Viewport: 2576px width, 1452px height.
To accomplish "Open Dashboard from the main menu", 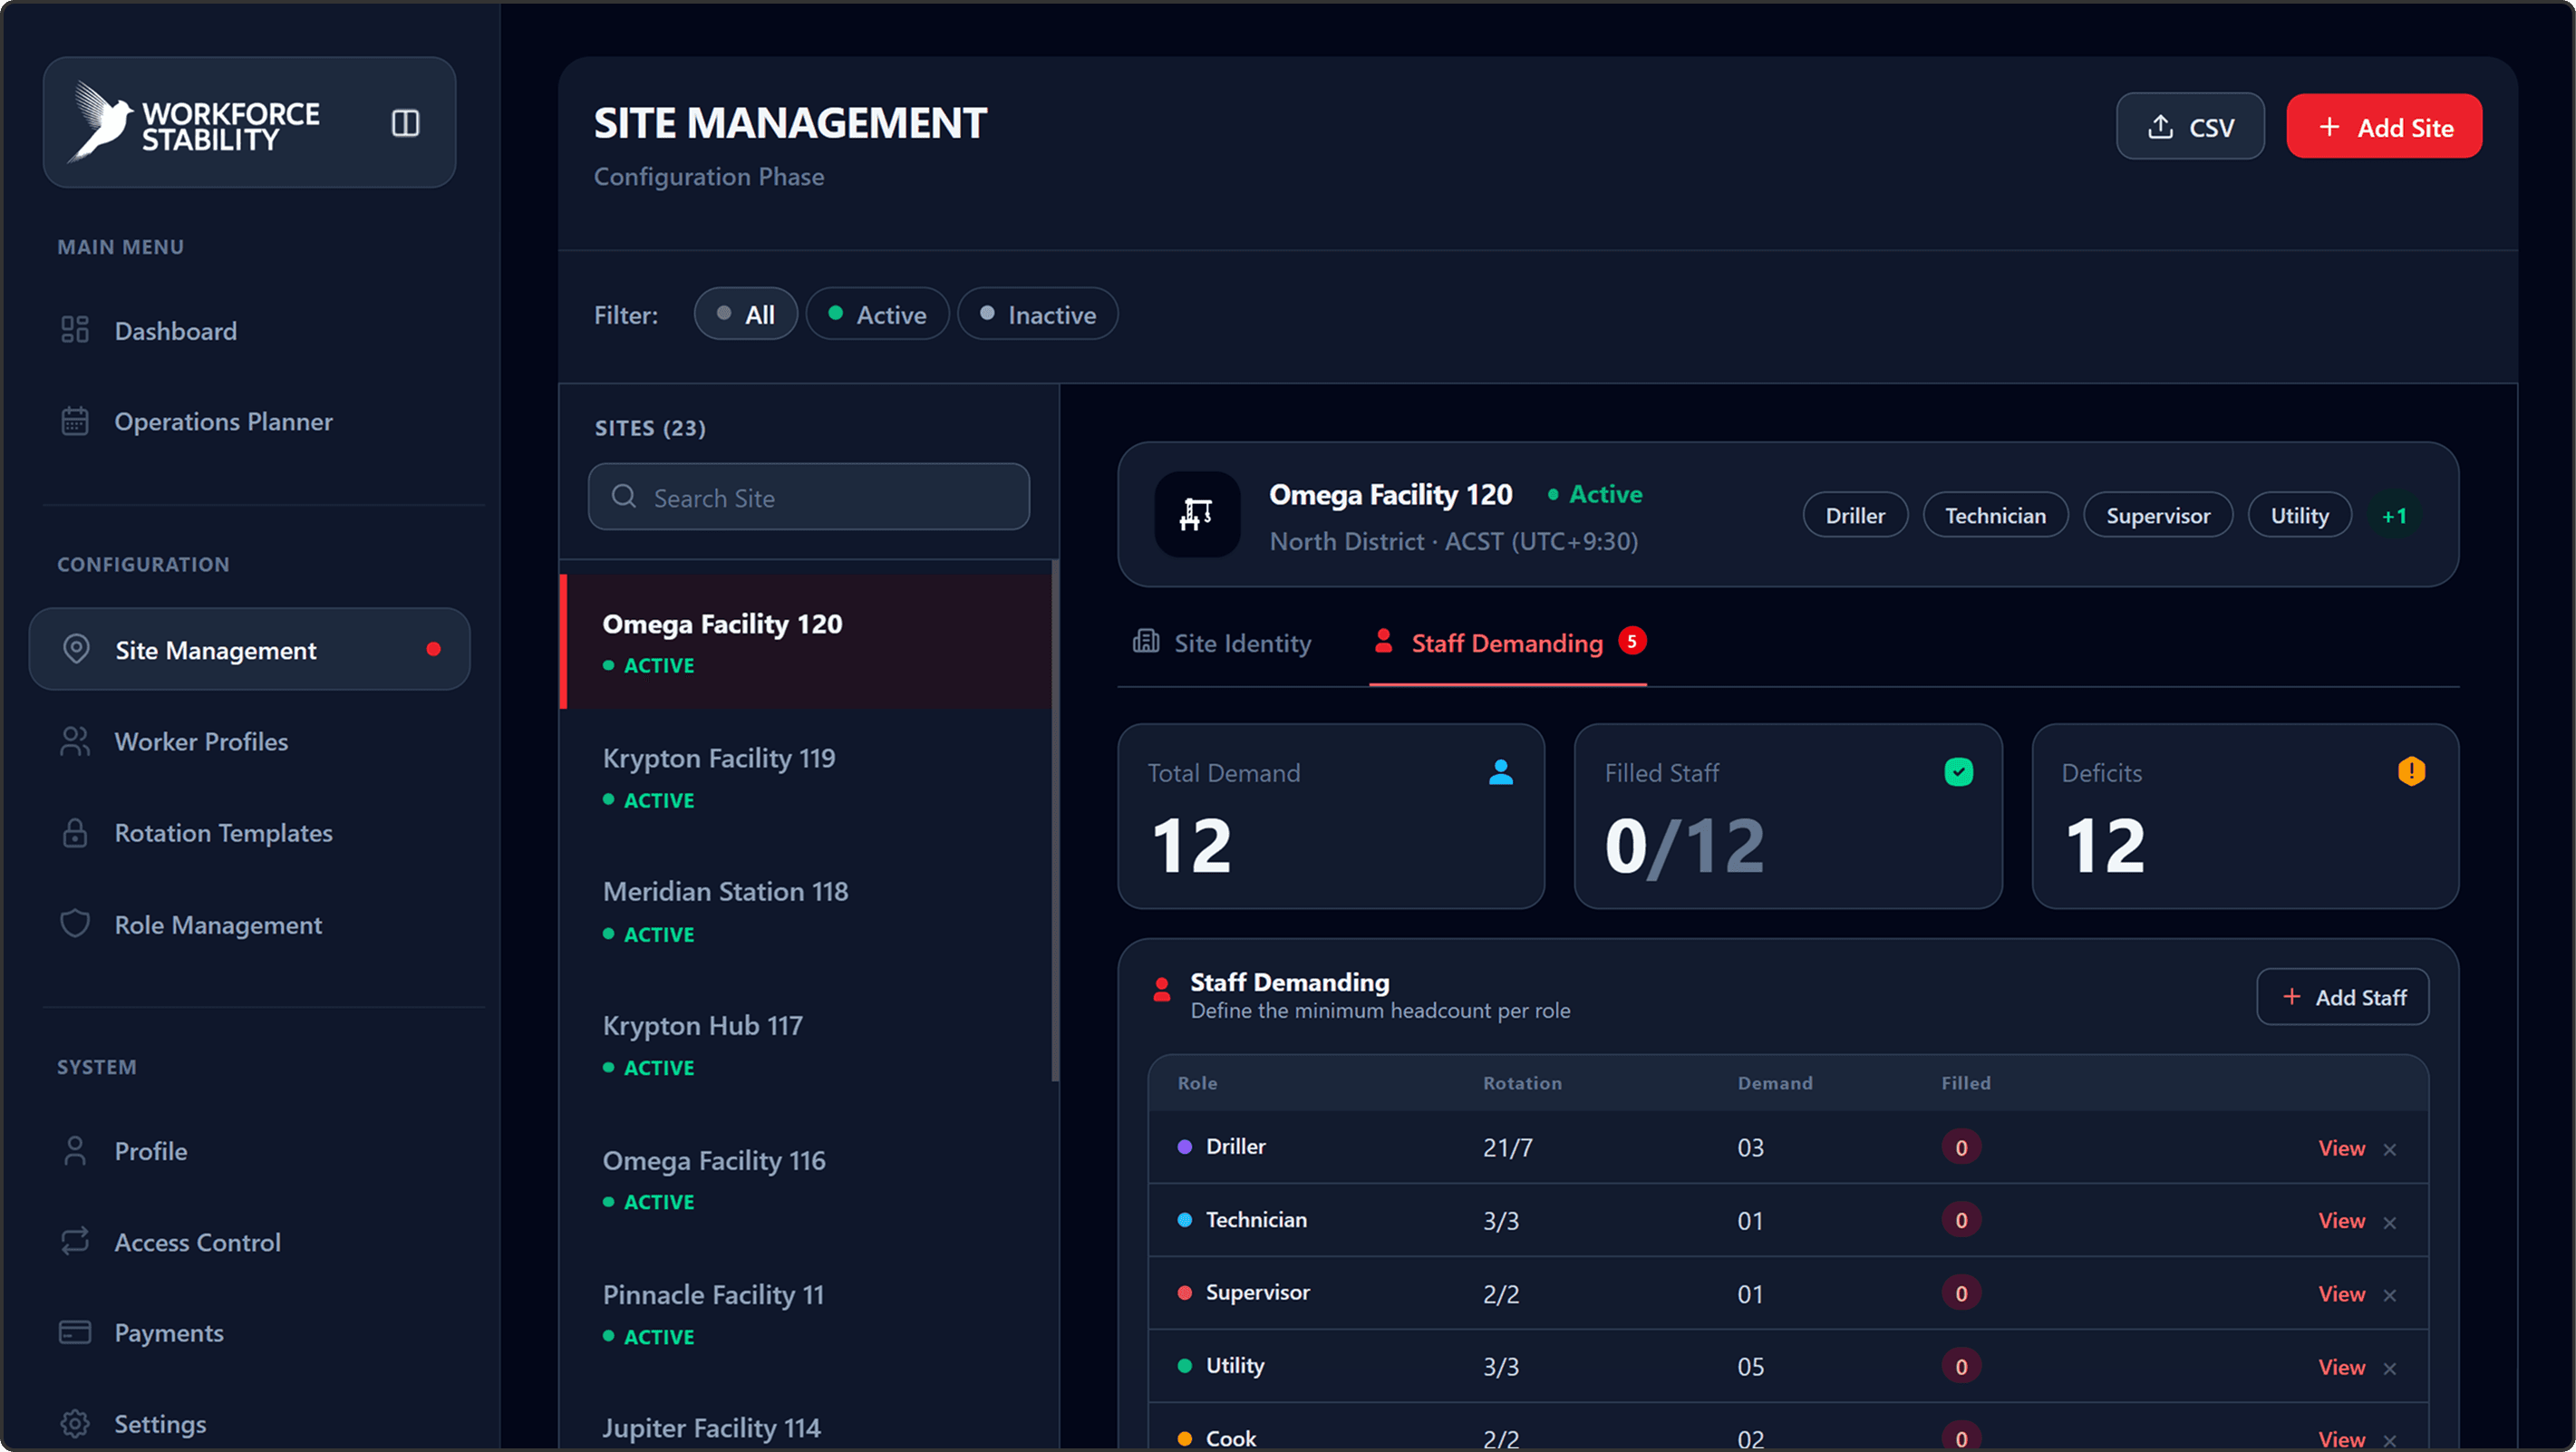I will (x=175, y=331).
